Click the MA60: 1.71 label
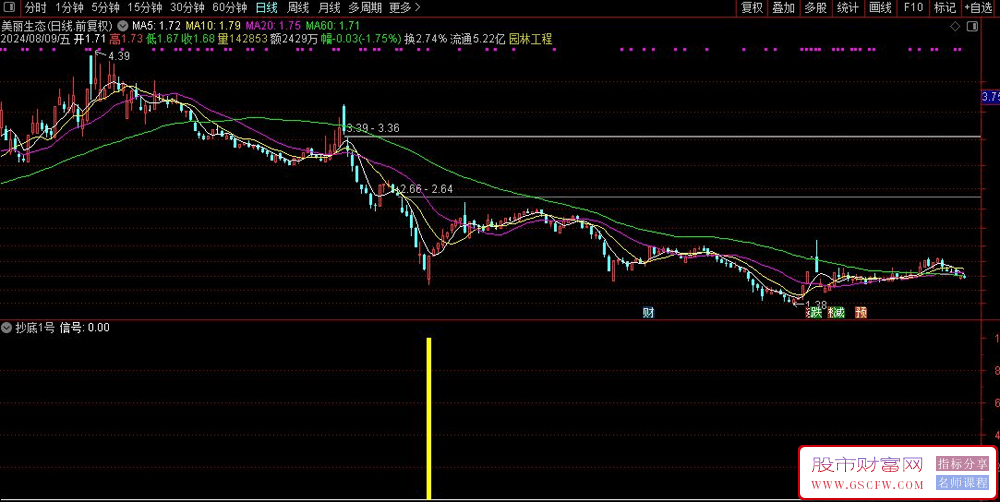This screenshot has width=1000, height=502. tap(333, 26)
